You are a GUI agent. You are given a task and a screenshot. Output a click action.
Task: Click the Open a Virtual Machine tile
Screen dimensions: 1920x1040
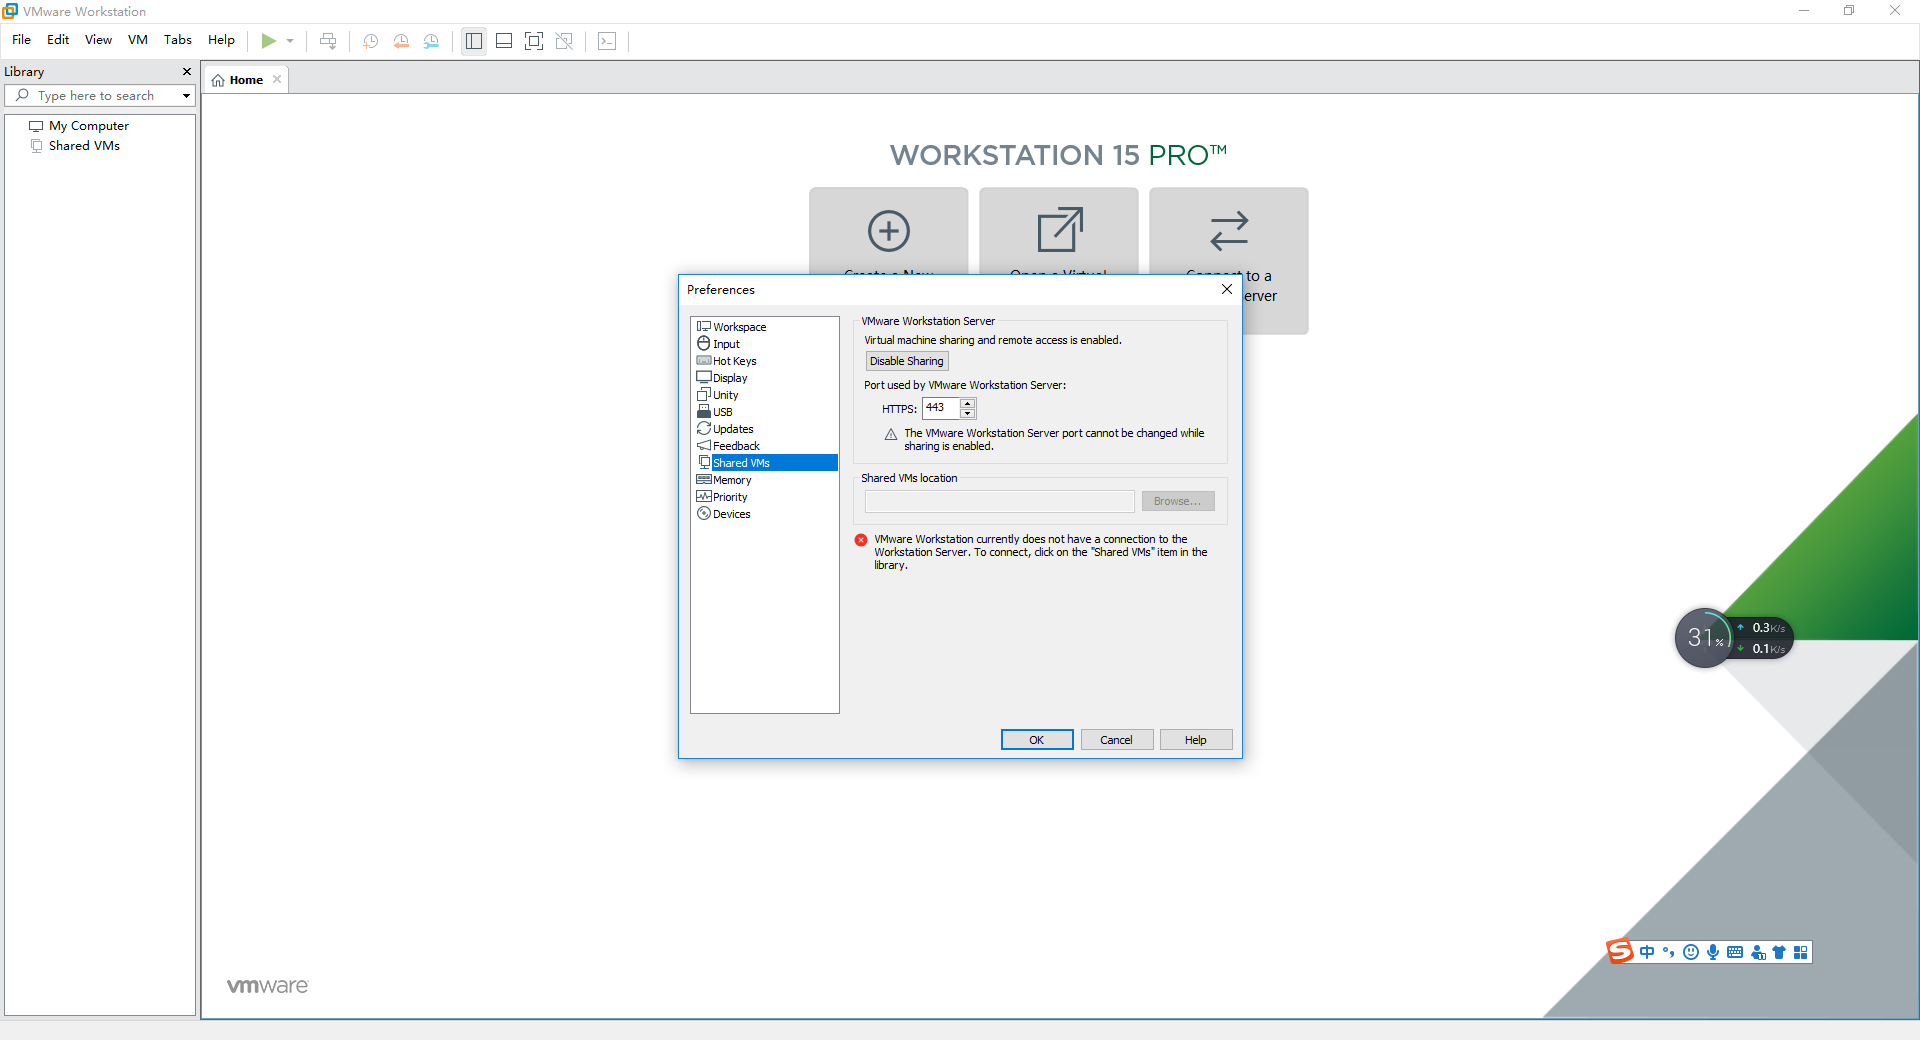(x=1058, y=231)
